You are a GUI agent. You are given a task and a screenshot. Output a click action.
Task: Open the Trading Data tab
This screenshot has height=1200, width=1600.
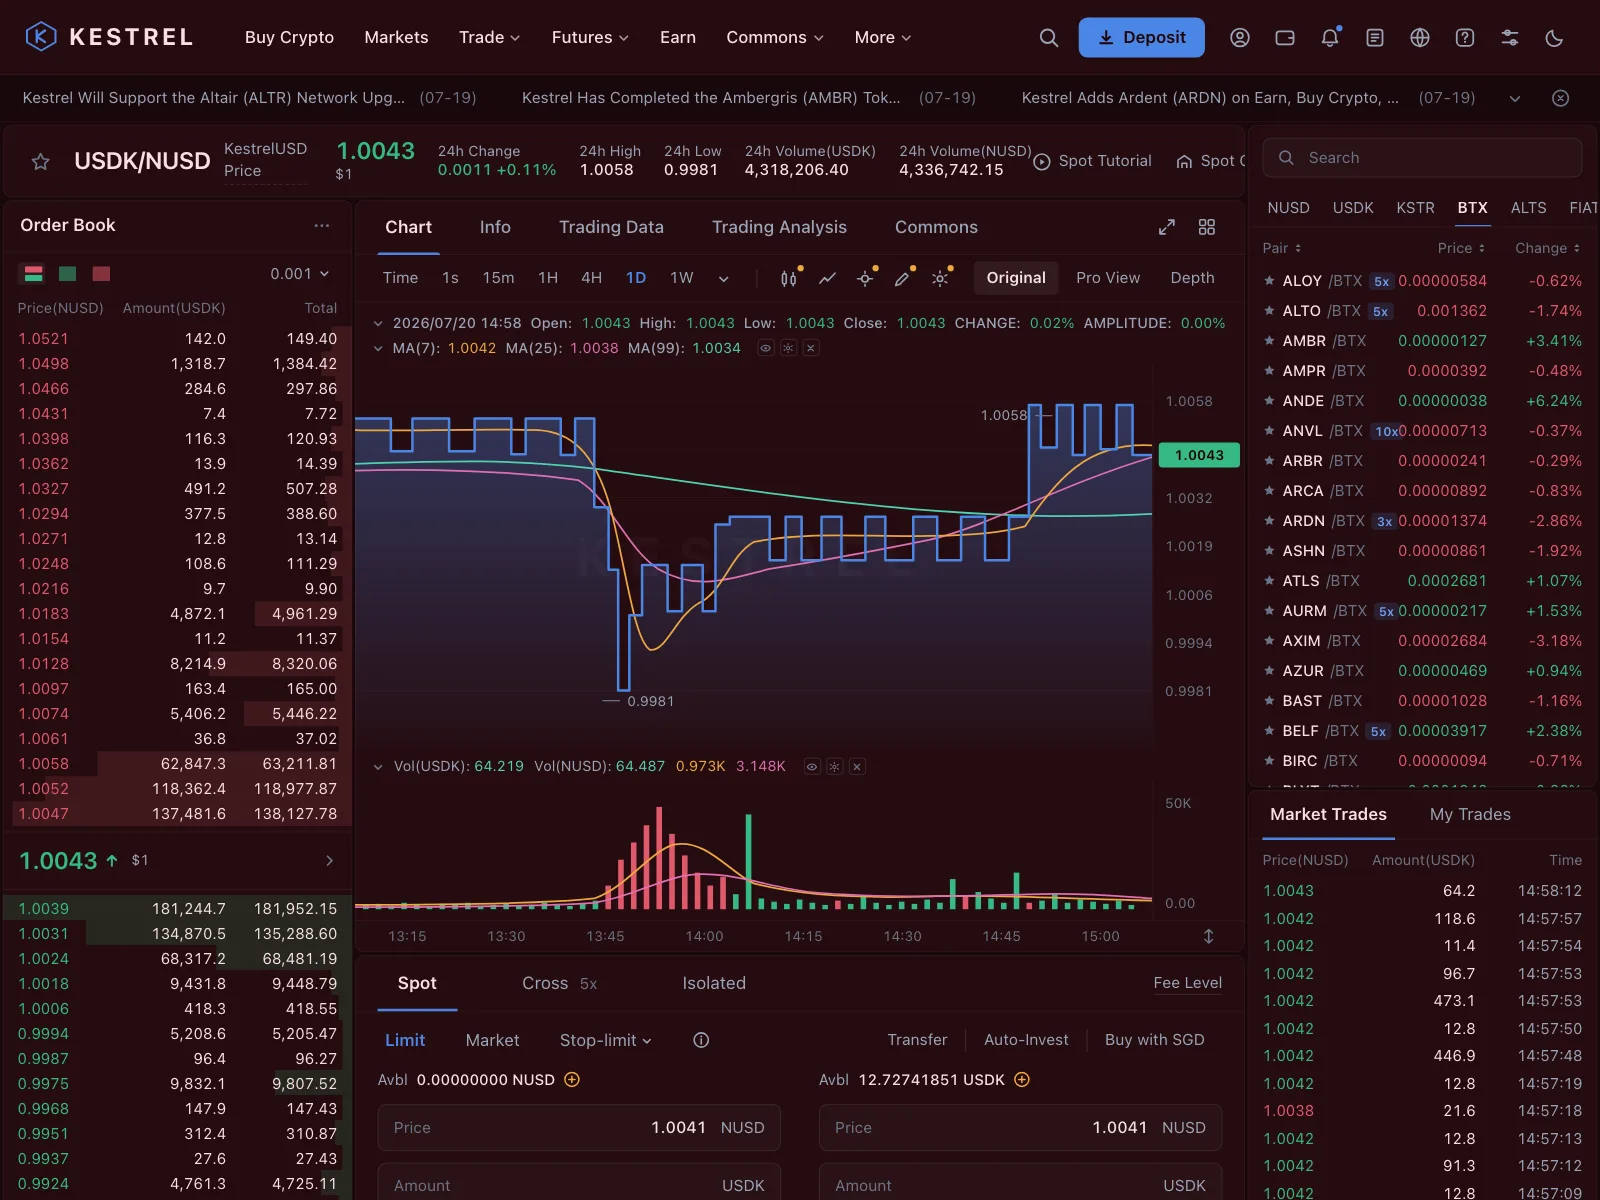[x=611, y=227]
